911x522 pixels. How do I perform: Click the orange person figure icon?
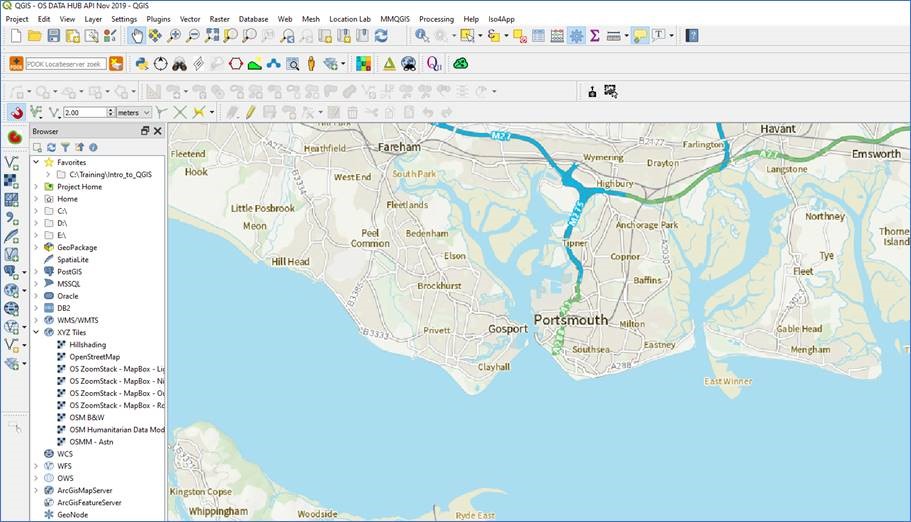click(311, 64)
